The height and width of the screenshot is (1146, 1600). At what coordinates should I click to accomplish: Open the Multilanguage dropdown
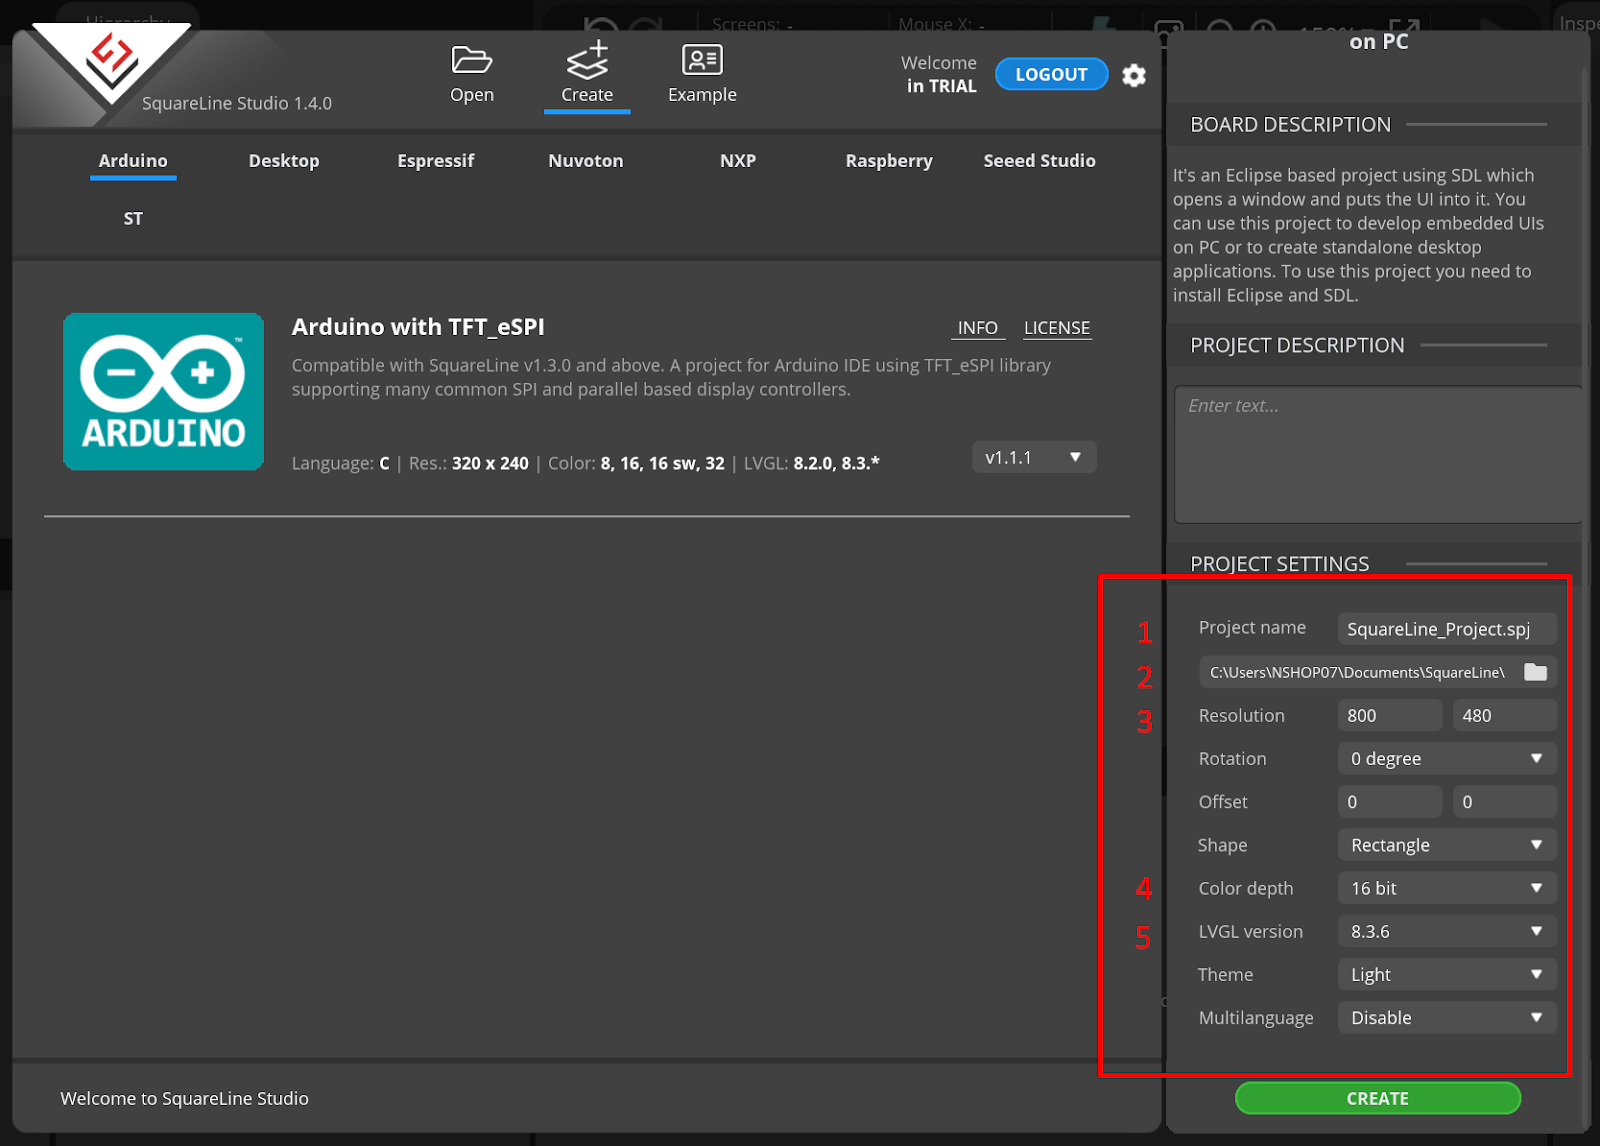click(x=1447, y=1017)
